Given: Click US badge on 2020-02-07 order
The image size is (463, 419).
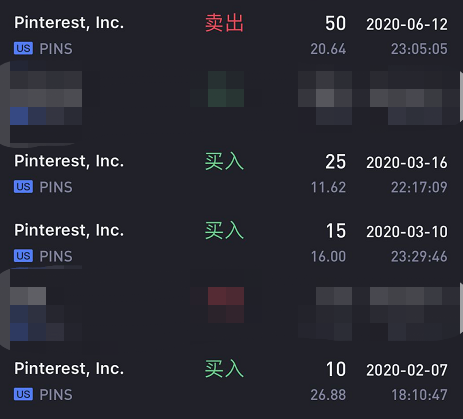Looking at the screenshot, I should 23,394.
